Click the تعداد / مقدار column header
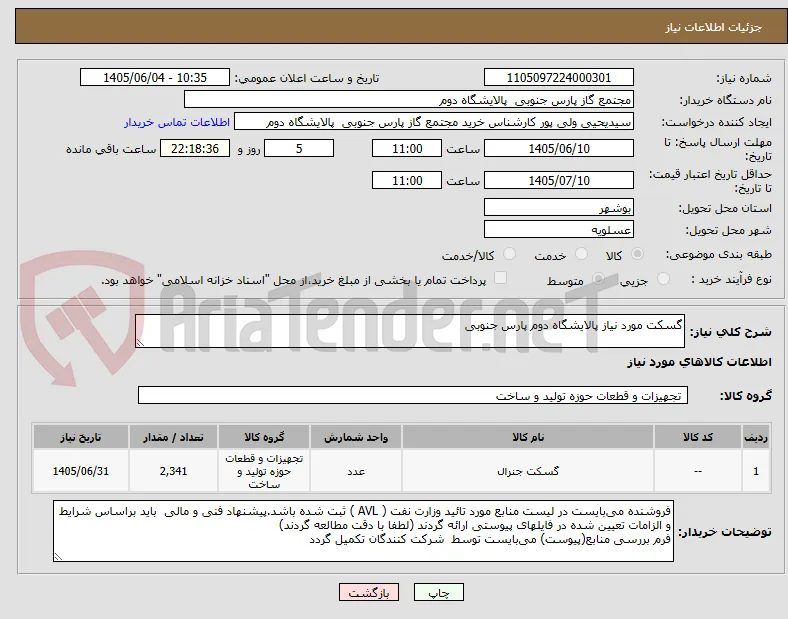The image size is (788, 619). pyautogui.click(x=173, y=437)
